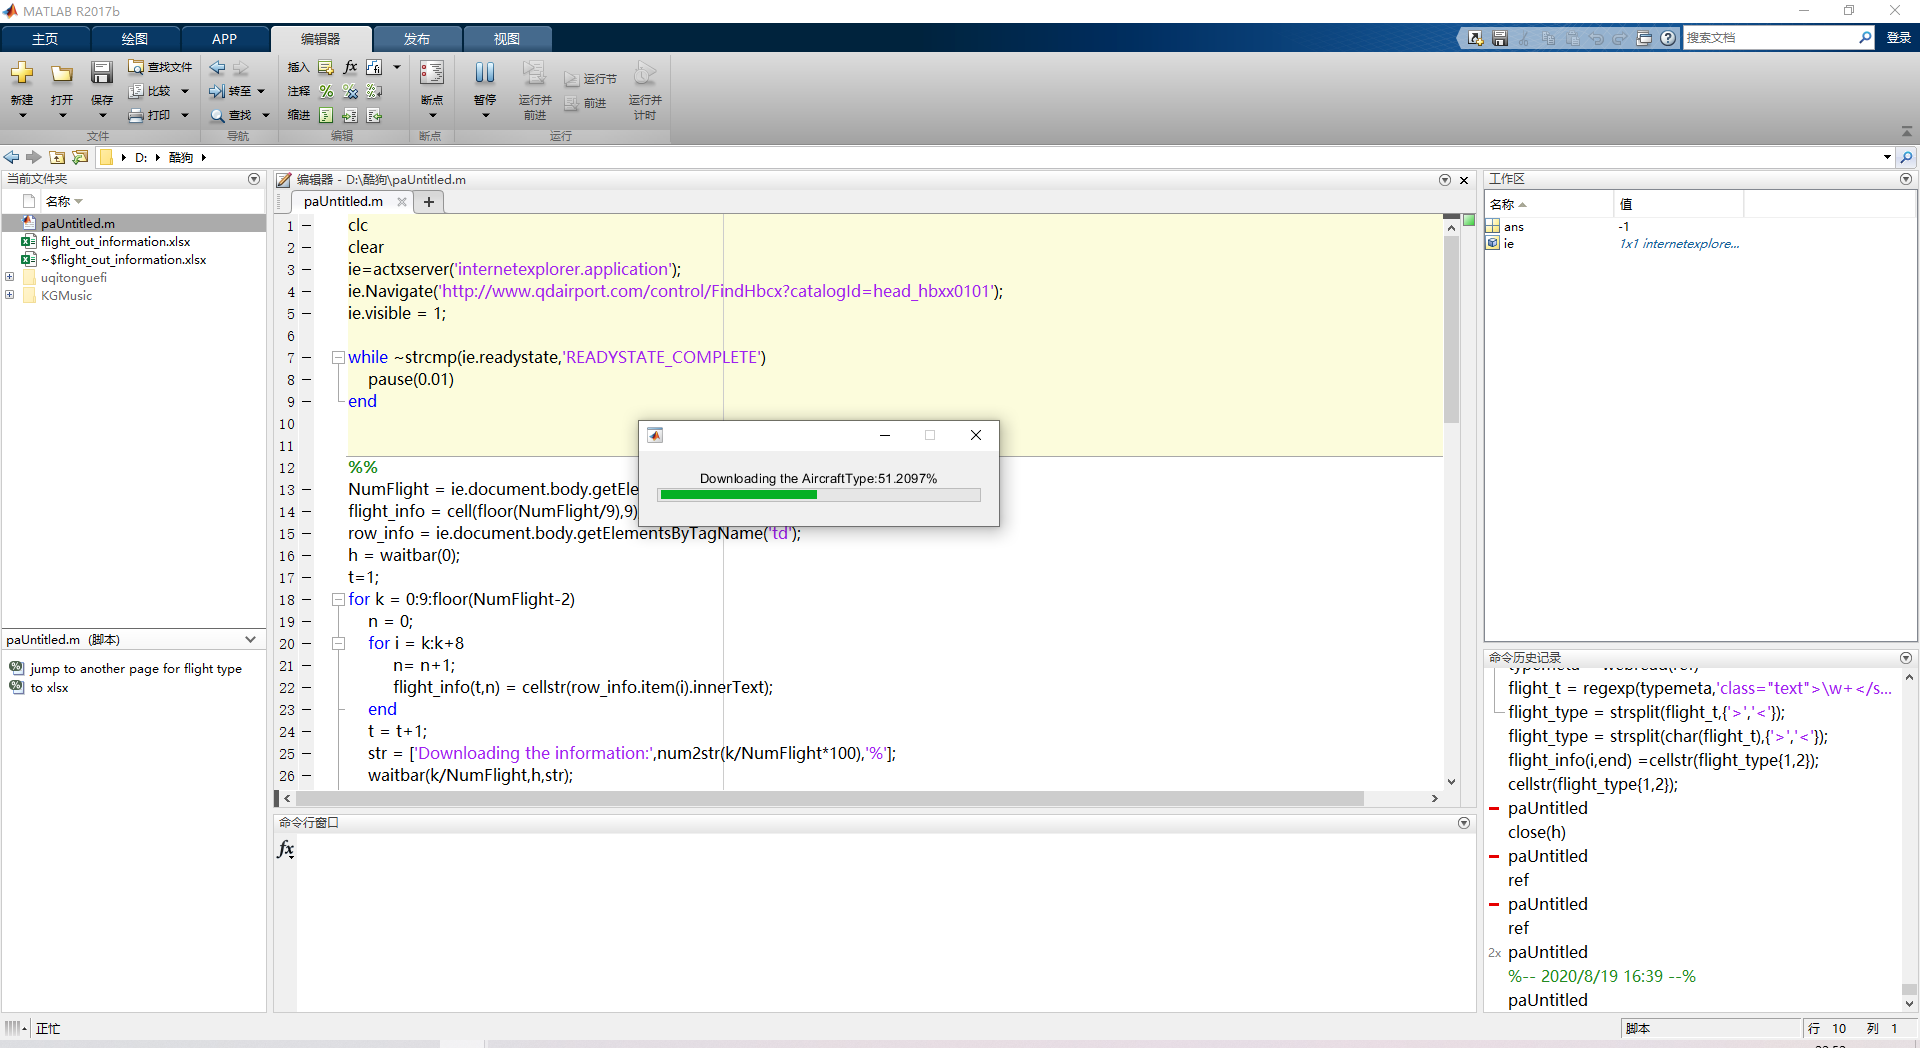Click the download progress bar in the dialog
The width and height of the screenshot is (1920, 1048).
(x=819, y=495)
